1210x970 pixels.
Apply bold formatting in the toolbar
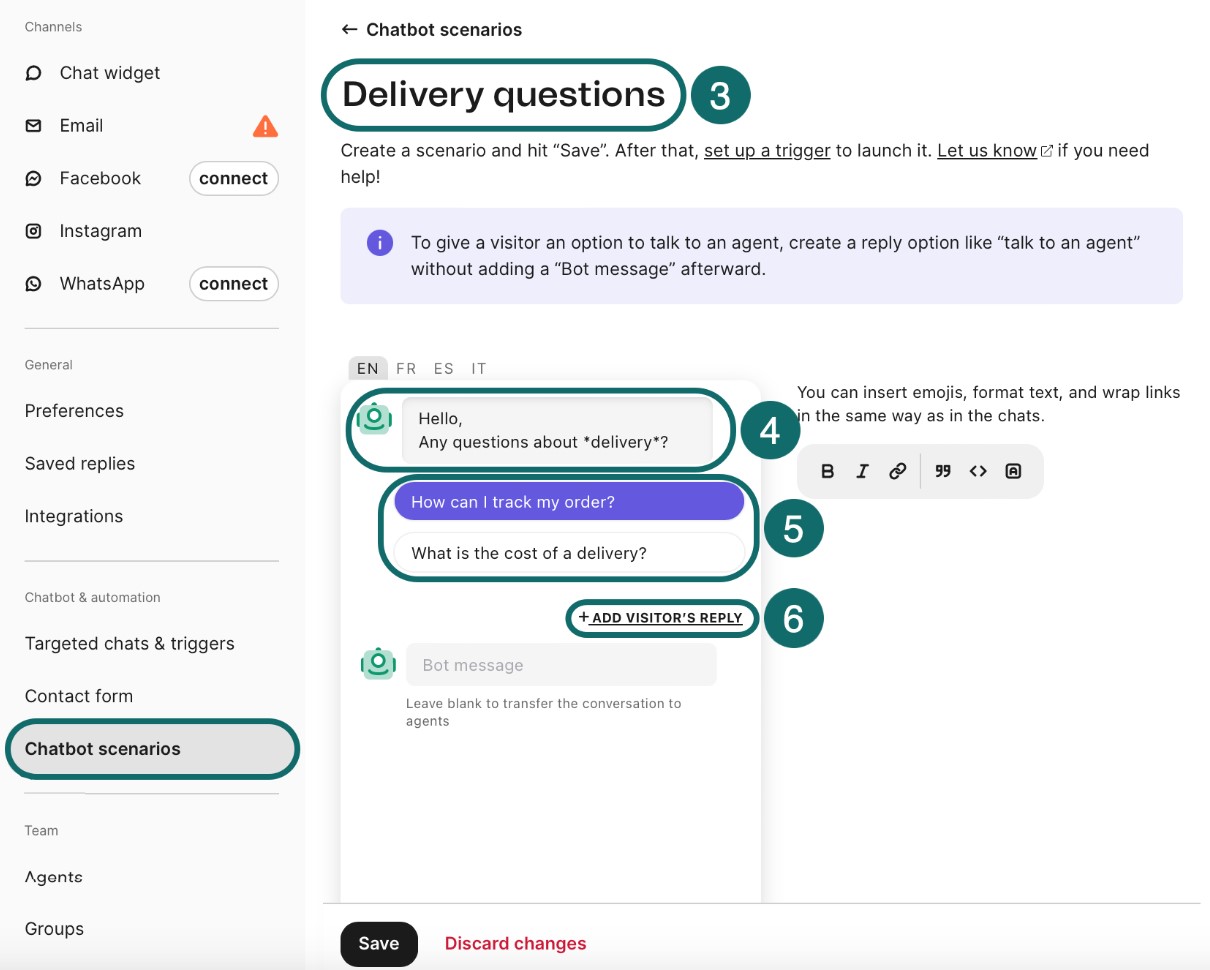pos(827,471)
